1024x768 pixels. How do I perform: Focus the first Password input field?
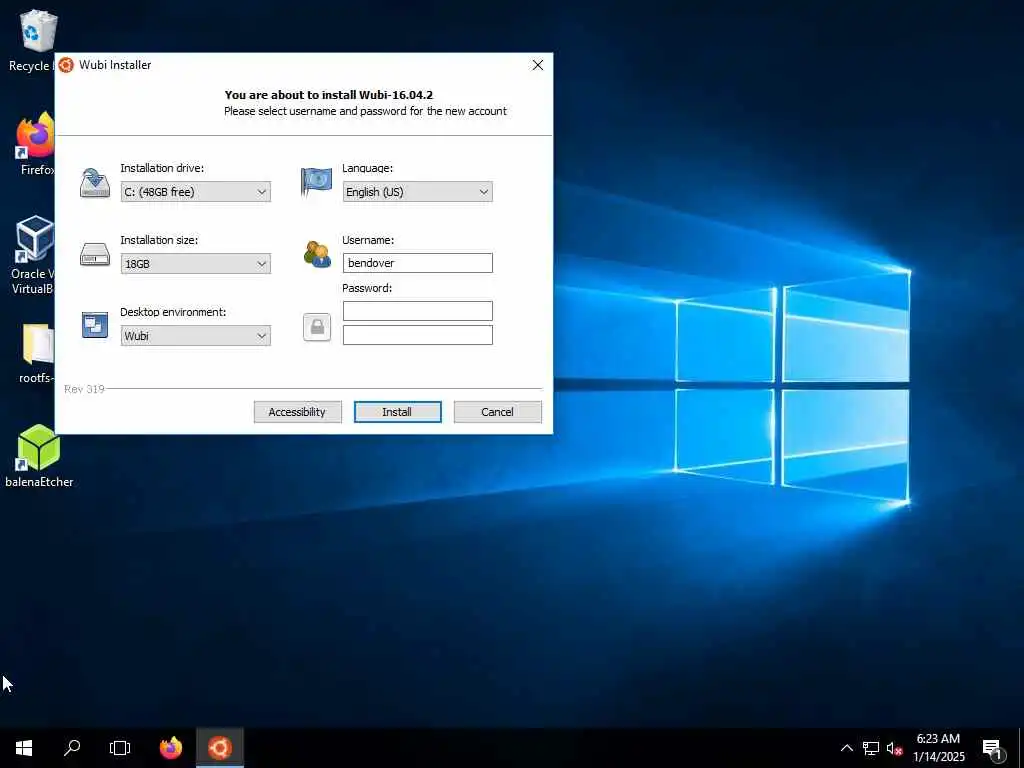[x=417, y=311]
